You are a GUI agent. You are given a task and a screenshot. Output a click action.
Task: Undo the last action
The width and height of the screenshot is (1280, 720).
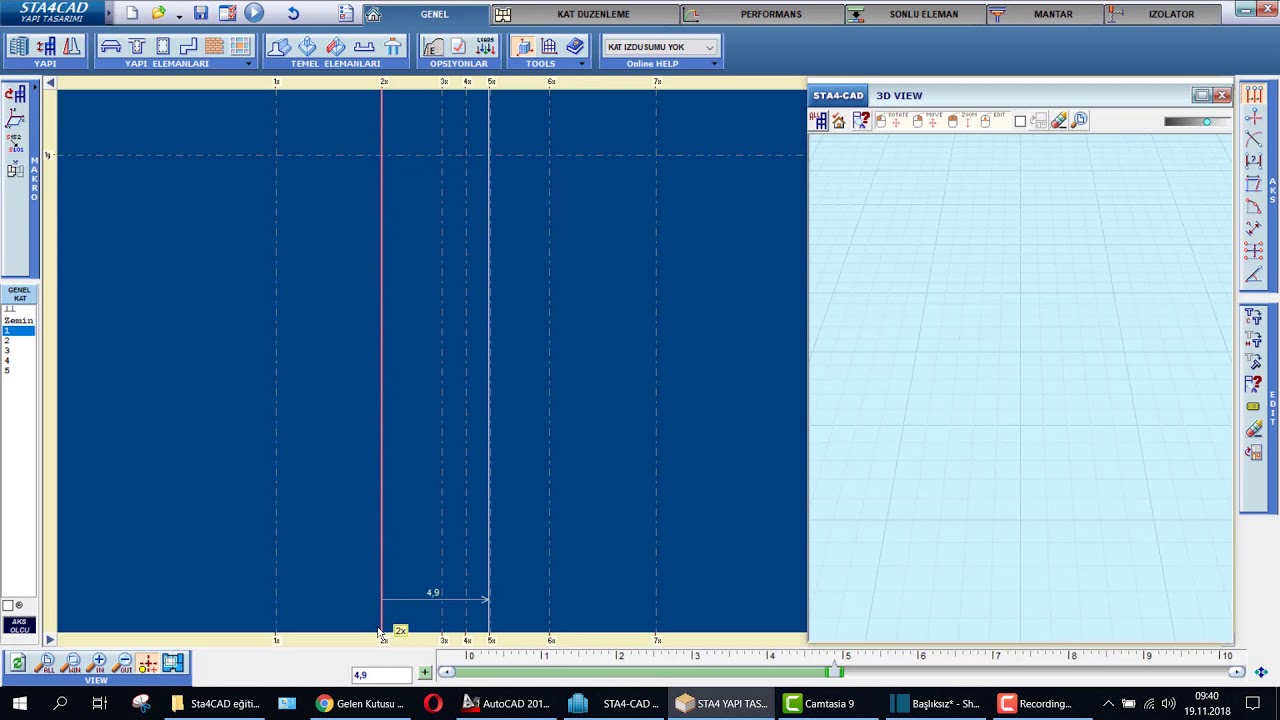(293, 13)
